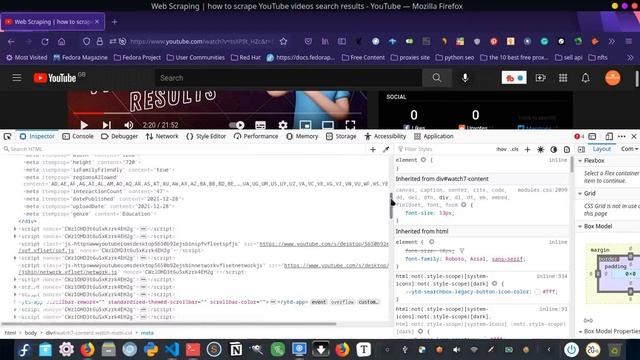Open the YouTube create video icon
Viewport: 640px width, 360px height.
click(540, 78)
